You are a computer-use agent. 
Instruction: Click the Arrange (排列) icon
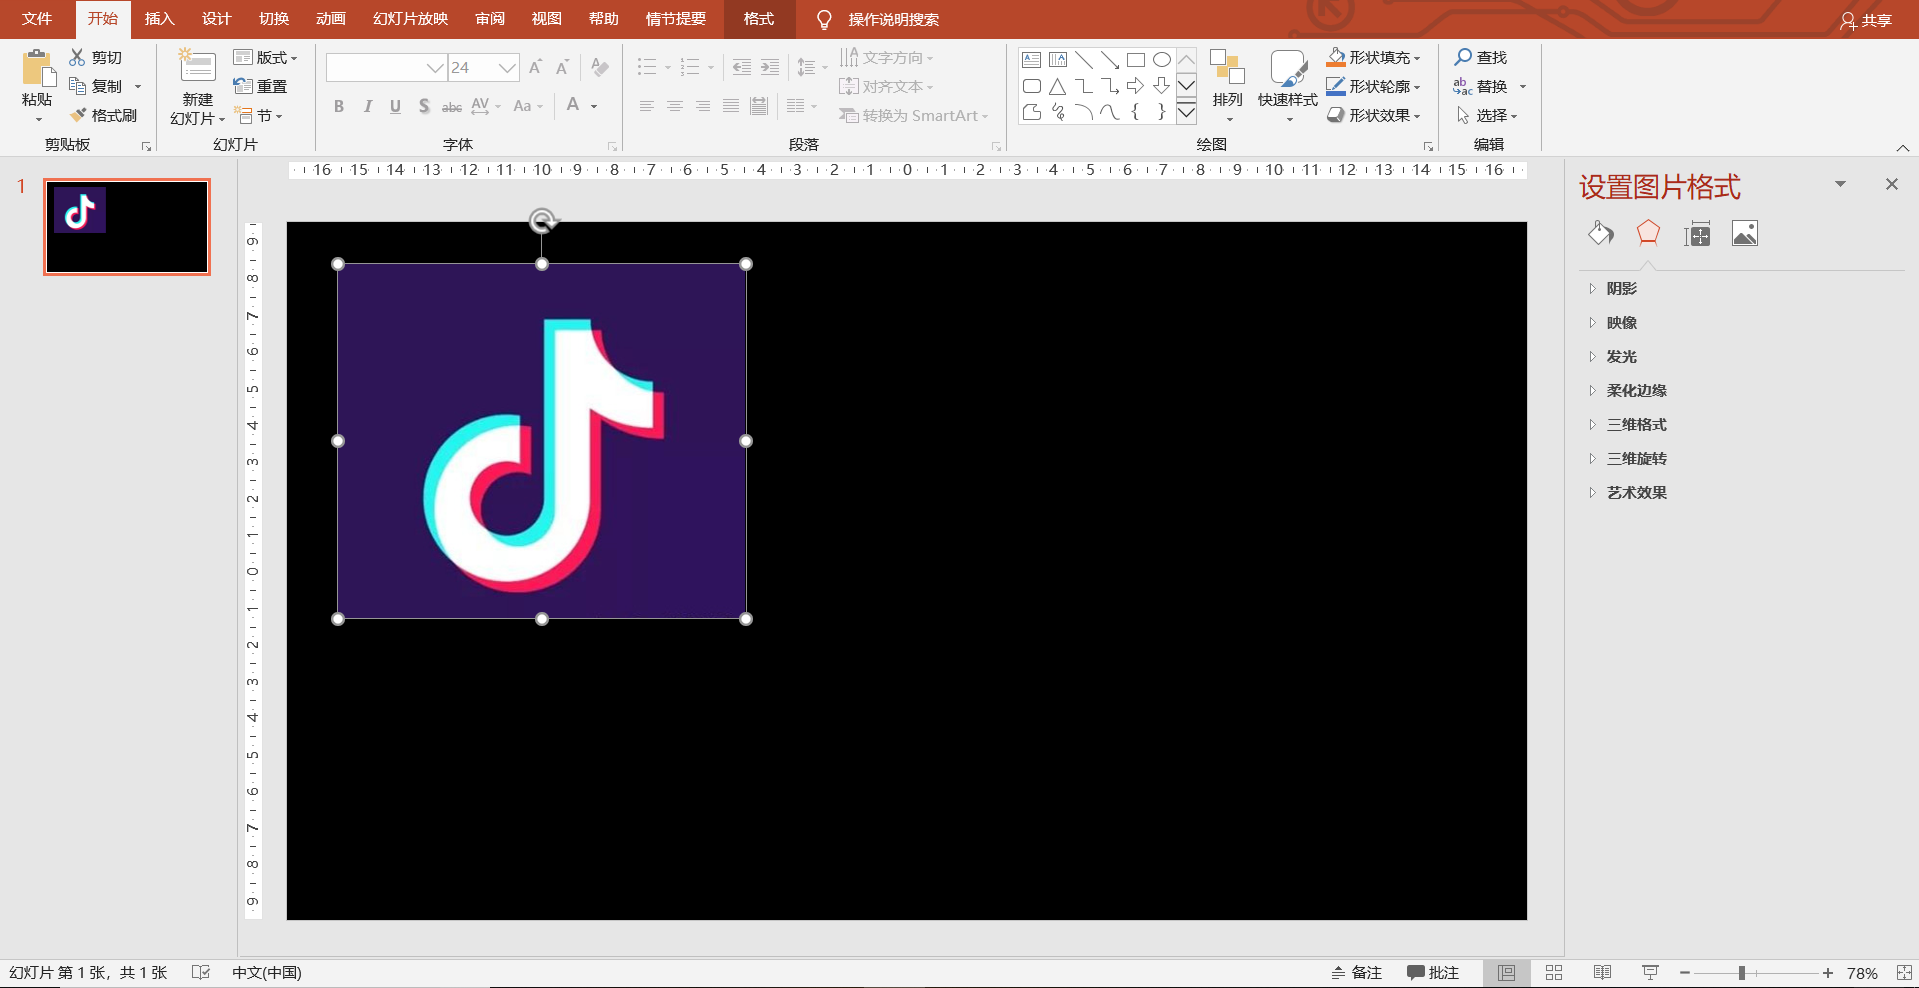[1227, 67]
